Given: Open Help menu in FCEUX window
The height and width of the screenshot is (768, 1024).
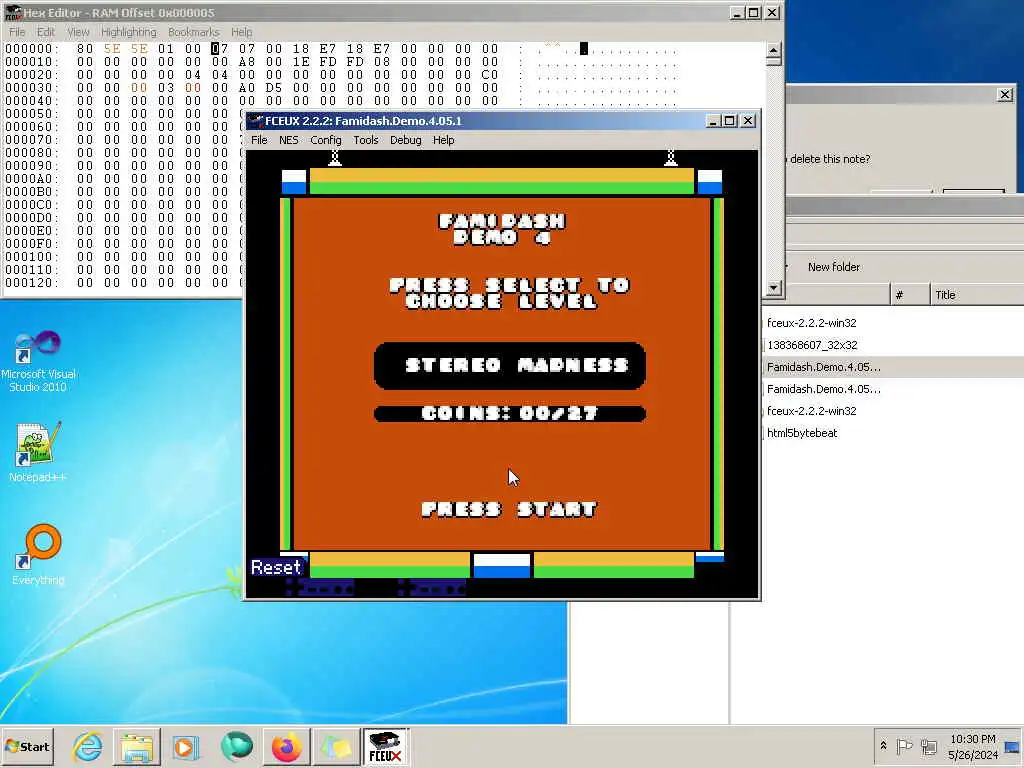Looking at the screenshot, I should (x=443, y=140).
